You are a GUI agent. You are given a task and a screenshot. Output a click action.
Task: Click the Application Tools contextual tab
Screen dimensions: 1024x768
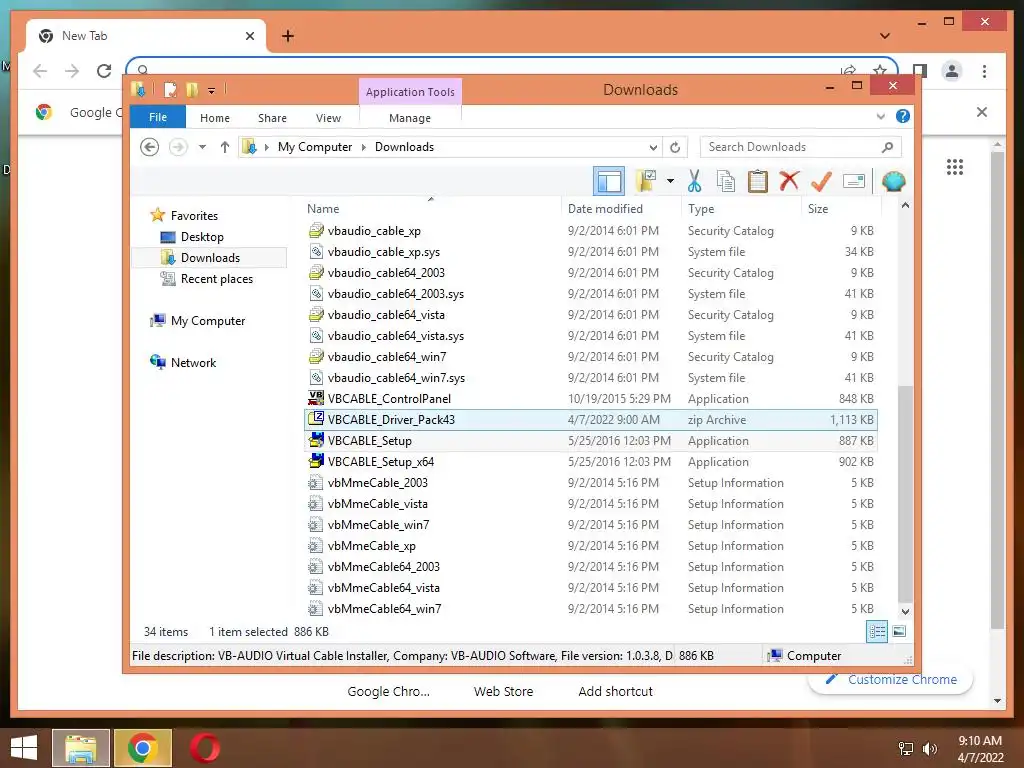tap(410, 91)
